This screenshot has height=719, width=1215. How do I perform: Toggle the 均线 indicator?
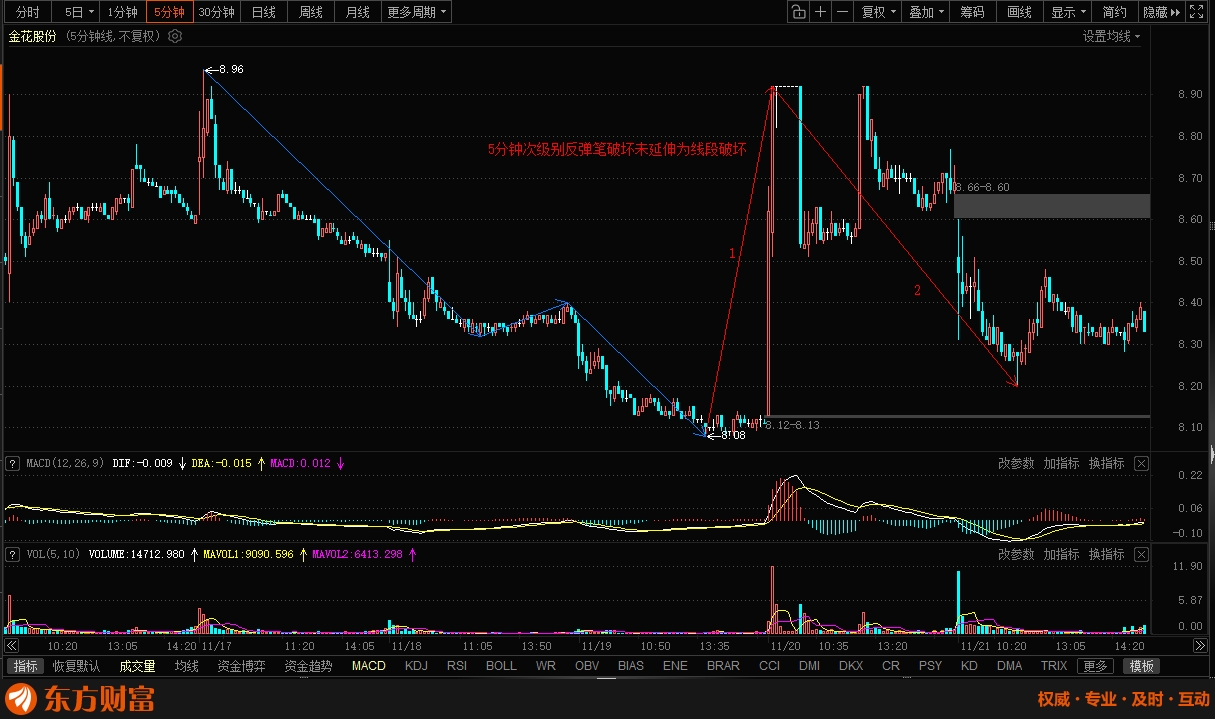[x=187, y=666]
